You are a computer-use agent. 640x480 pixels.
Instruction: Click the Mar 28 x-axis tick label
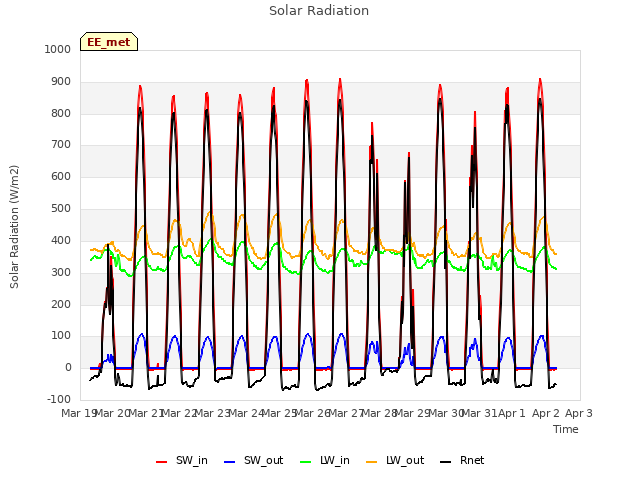tap(380, 413)
